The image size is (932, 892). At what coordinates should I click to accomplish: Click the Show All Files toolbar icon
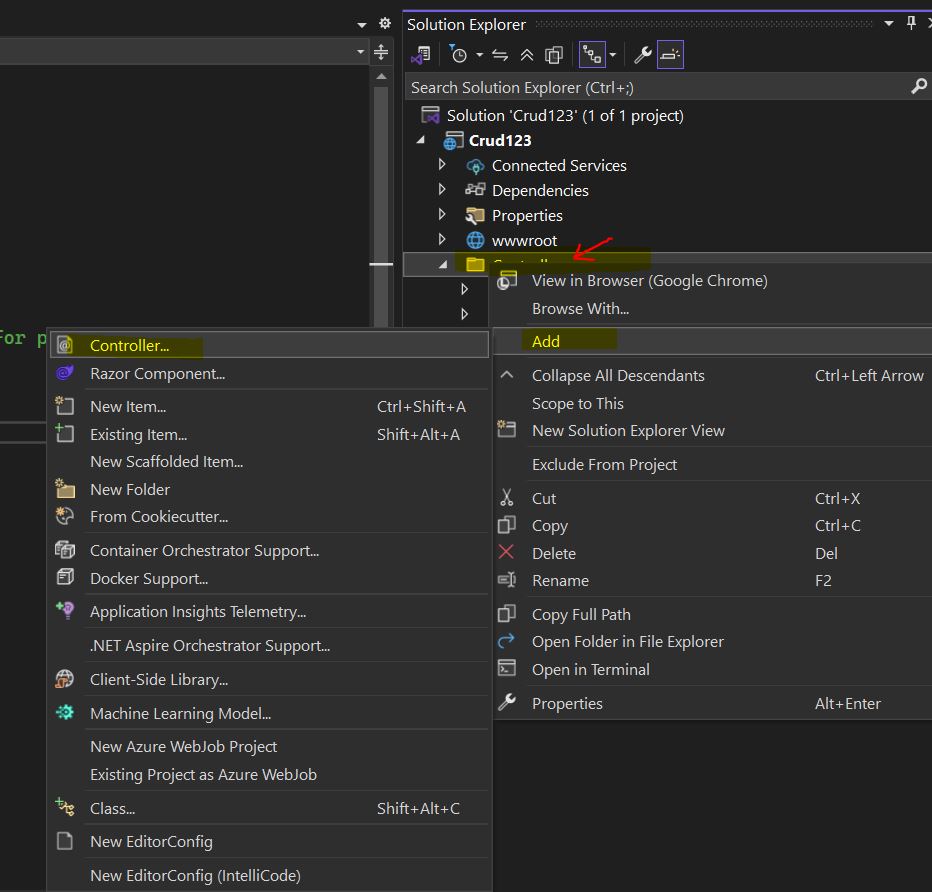click(553, 55)
